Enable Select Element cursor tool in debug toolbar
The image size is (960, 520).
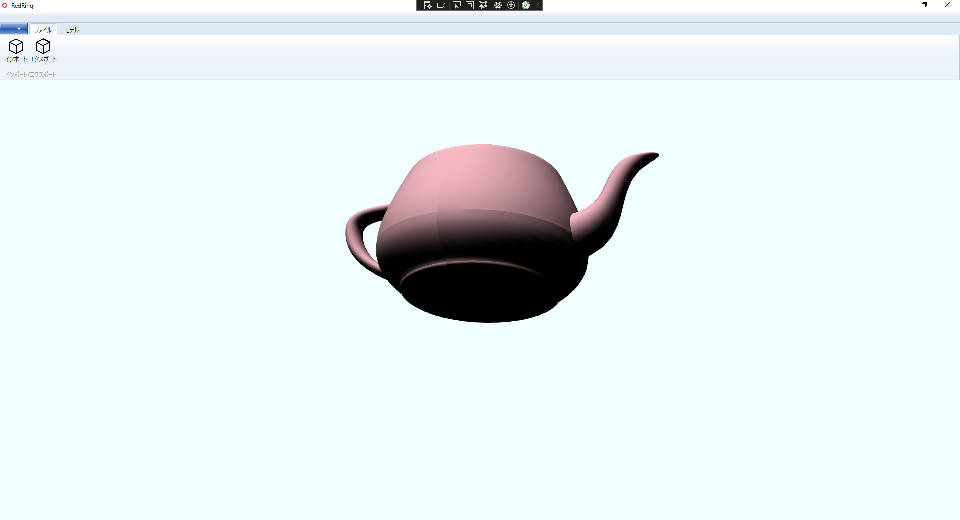click(456, 5)
